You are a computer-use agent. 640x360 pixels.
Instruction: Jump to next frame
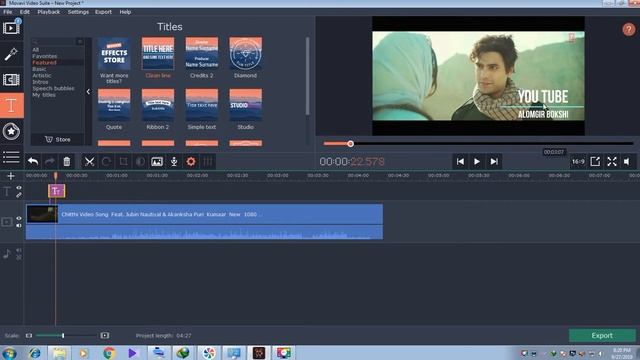[494, 162]
